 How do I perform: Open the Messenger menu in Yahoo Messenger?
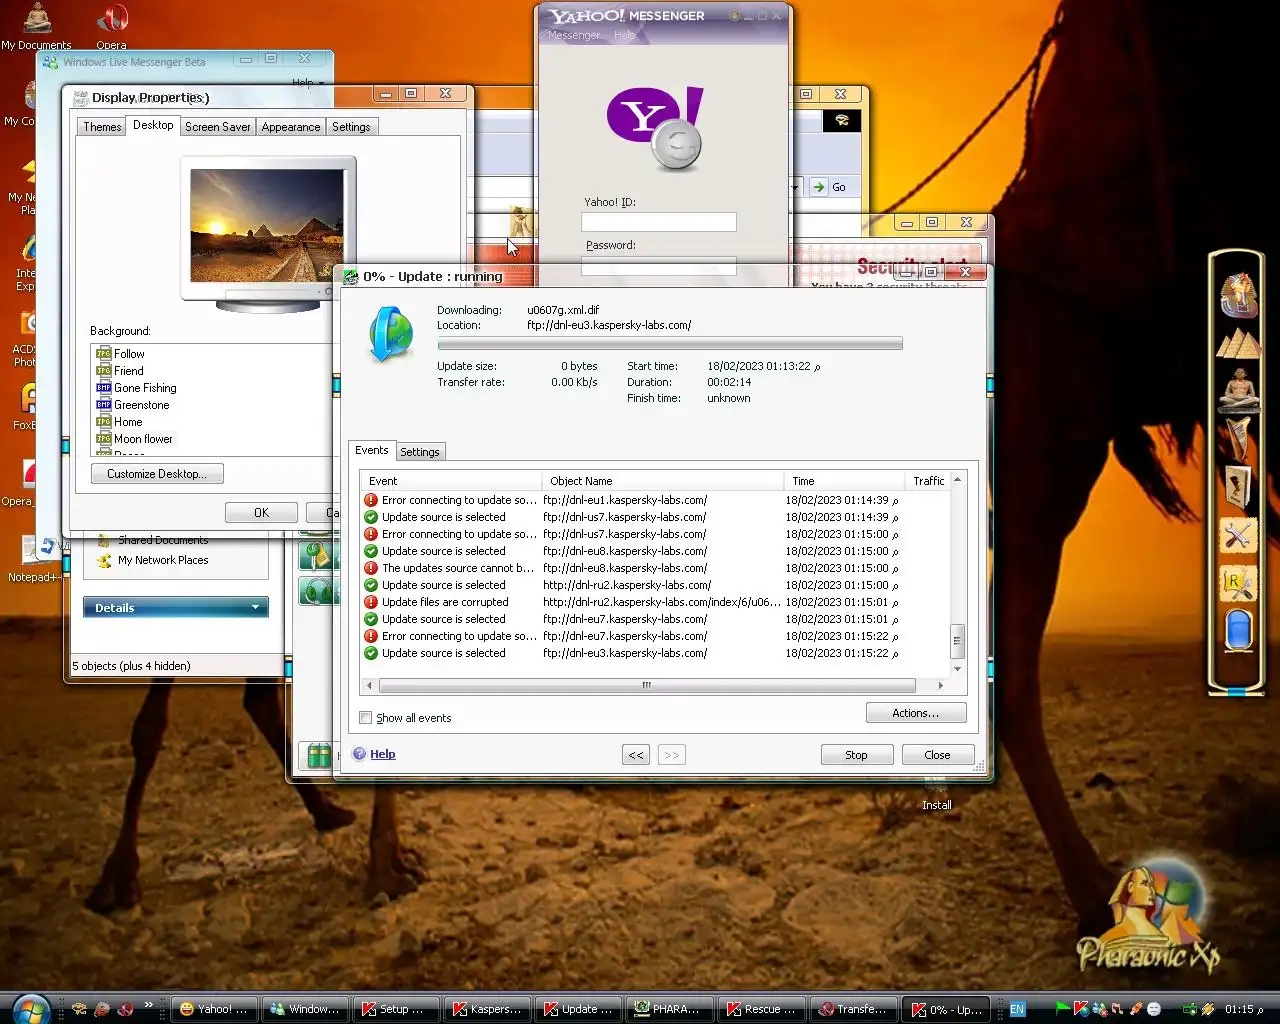(574, 35)
